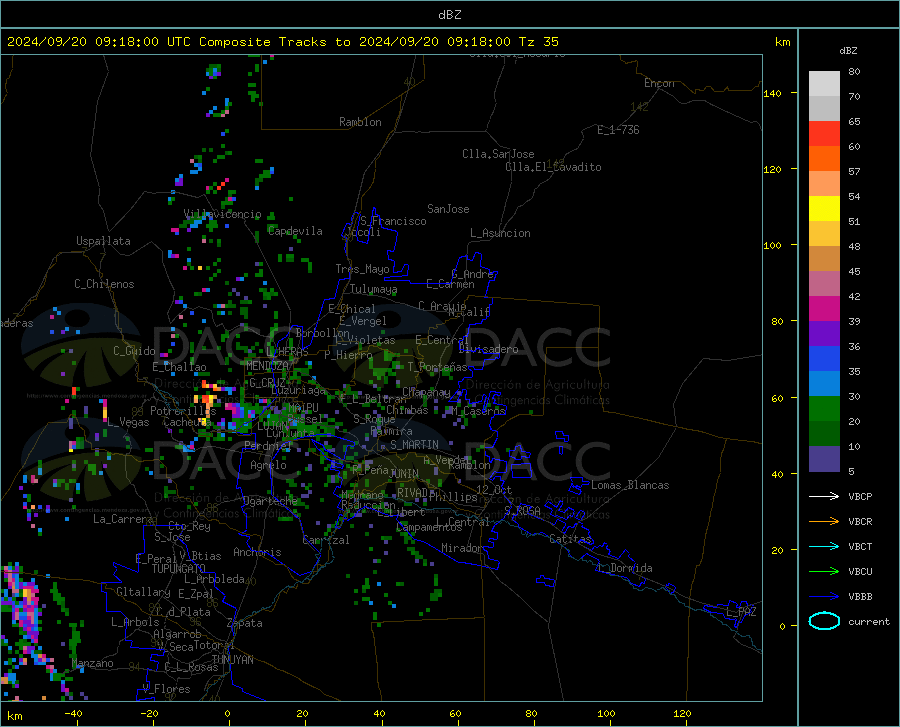Click the 'Manzano' map label
The height and width of the screenshot is (727, 900).
coord(92,663)
